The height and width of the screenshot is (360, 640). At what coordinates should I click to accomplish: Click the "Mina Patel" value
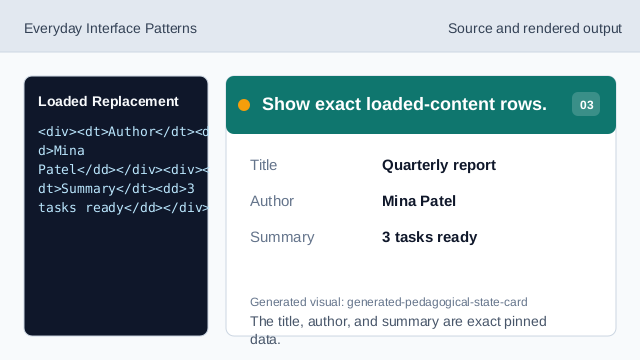[419, 201]
